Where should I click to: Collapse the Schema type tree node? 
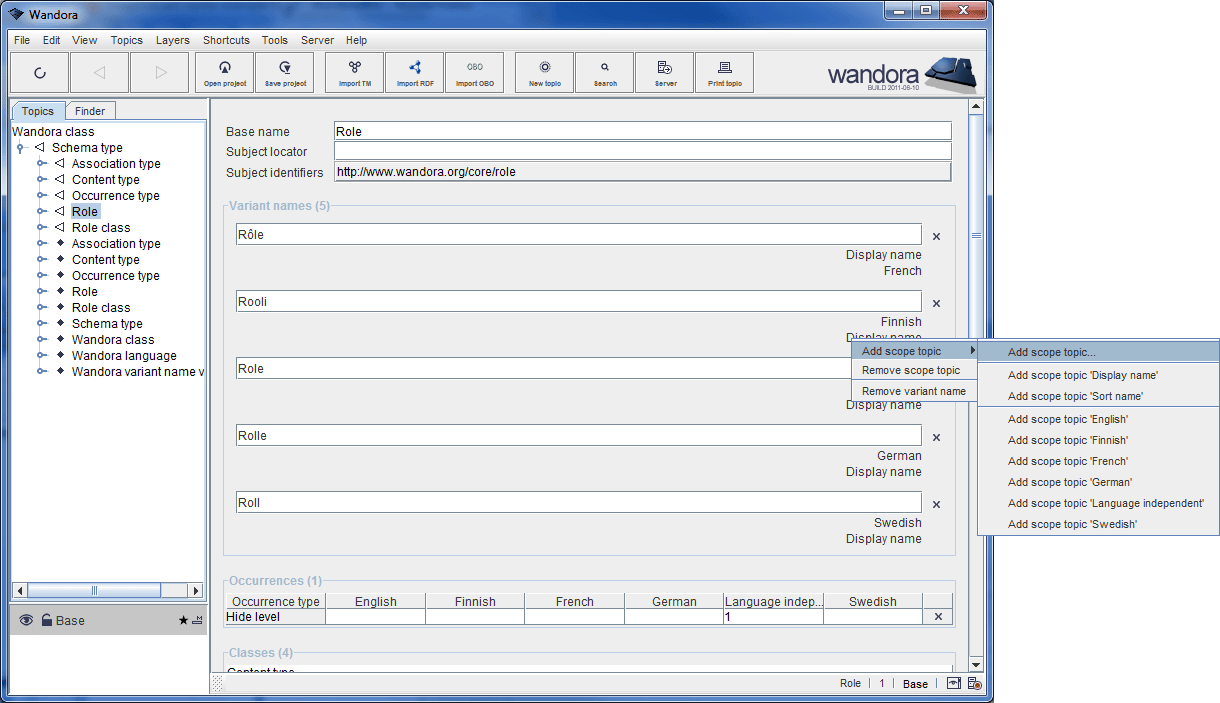pos(22,147)
